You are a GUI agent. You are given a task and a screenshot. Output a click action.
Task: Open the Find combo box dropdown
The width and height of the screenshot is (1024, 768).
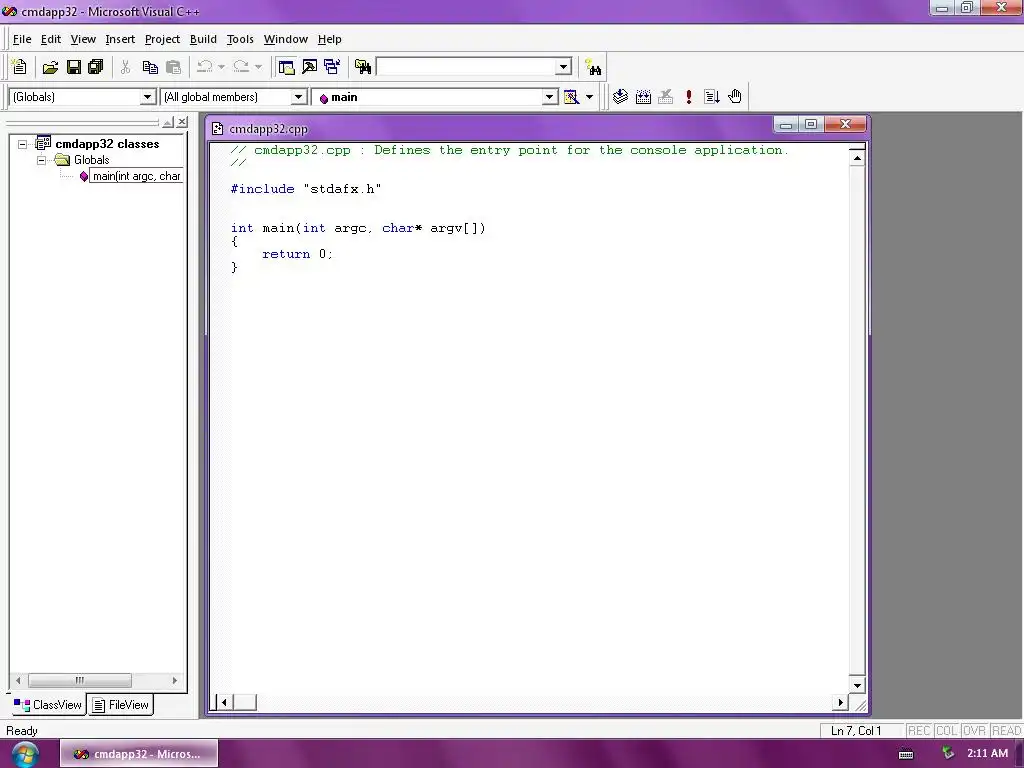coord(563,67)
